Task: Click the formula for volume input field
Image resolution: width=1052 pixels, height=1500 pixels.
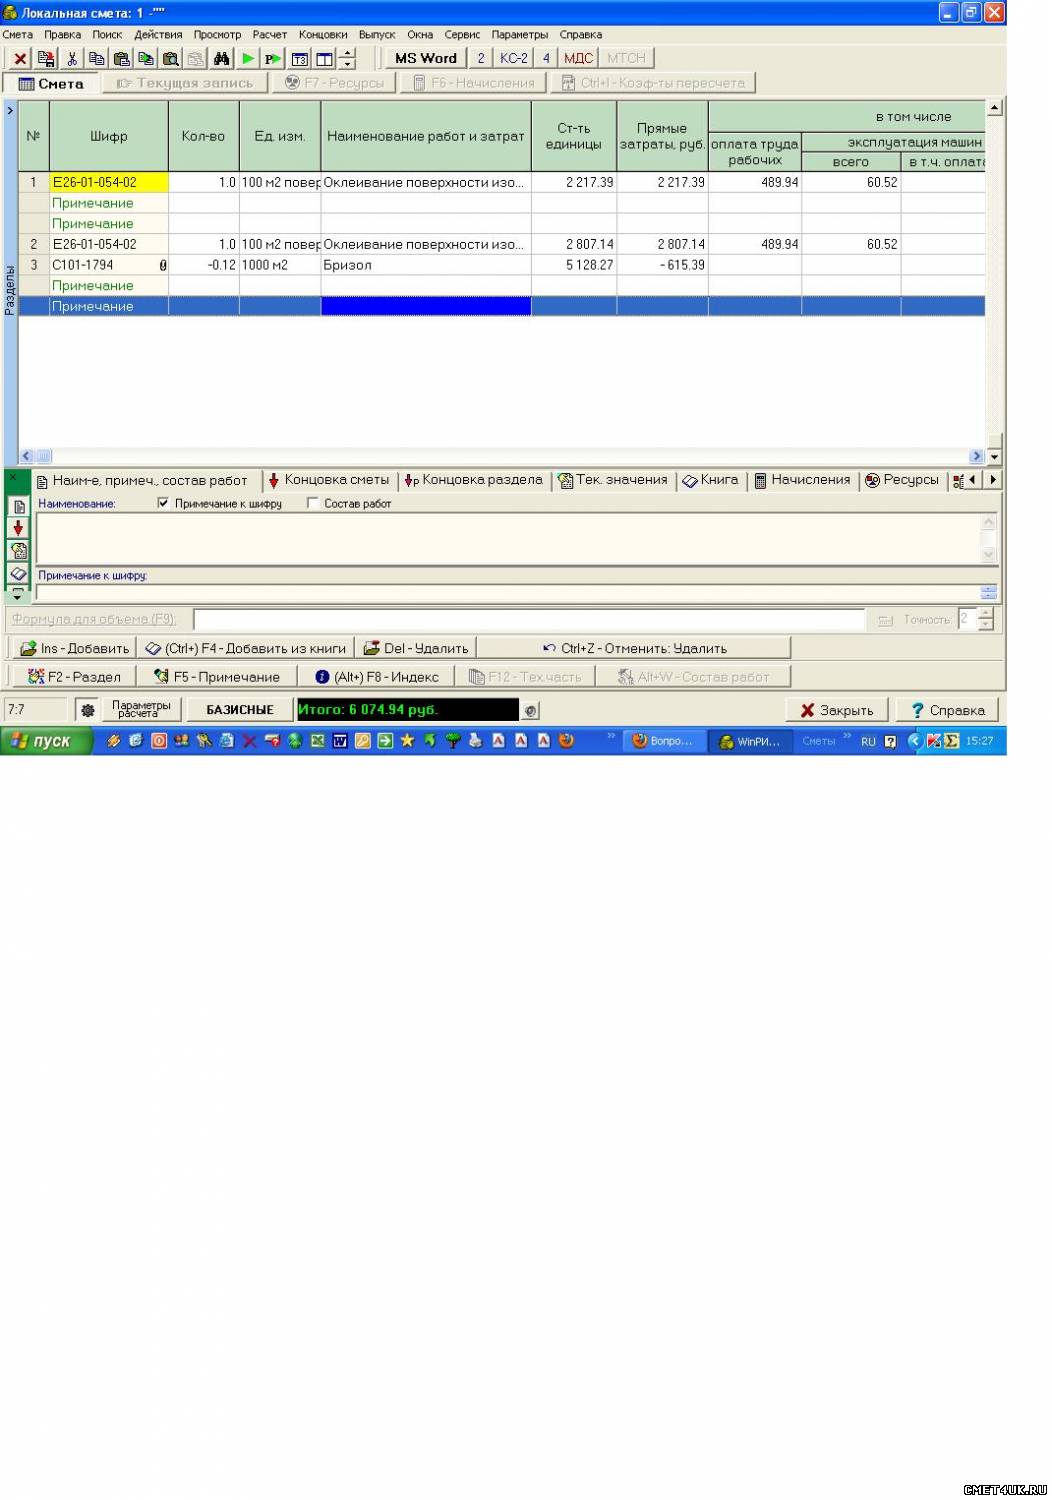Action: click(528, 620)
